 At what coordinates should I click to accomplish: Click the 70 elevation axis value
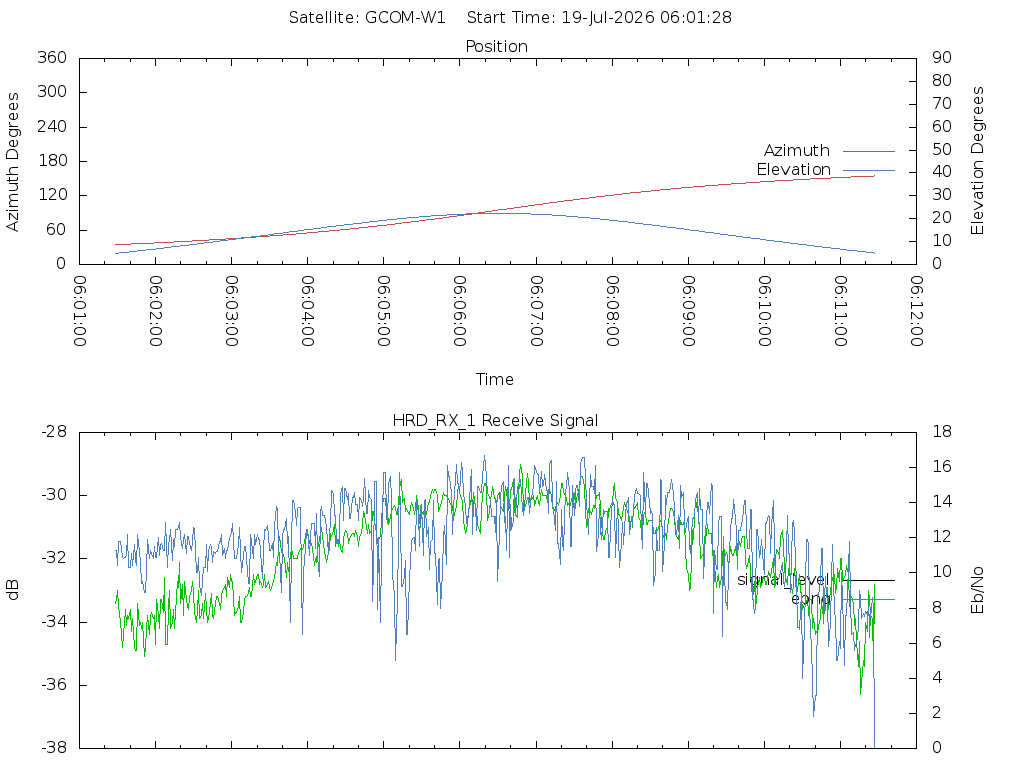pyautogui.click(x=942, y=103)
